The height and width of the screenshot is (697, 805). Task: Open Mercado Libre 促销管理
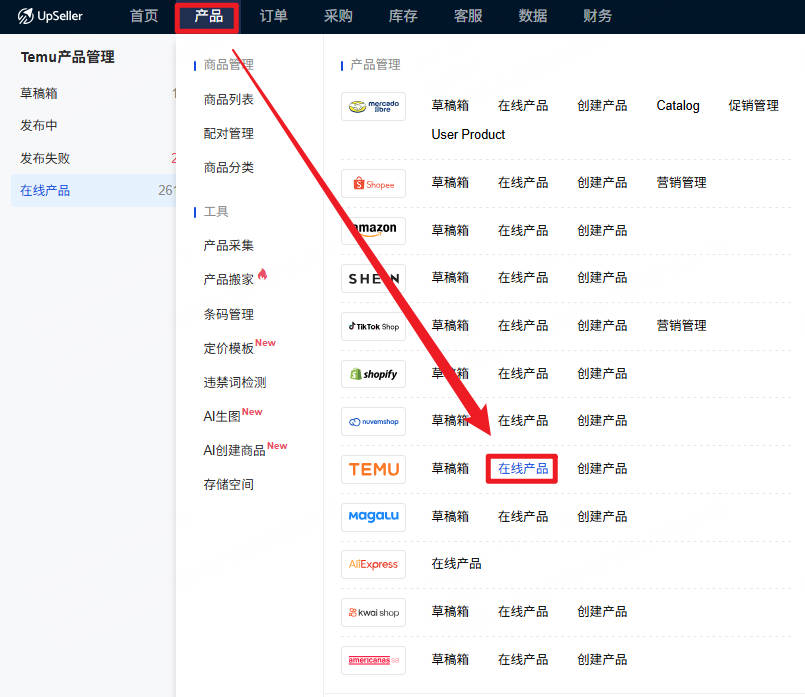pyautogui.click(x=753, y=106)
